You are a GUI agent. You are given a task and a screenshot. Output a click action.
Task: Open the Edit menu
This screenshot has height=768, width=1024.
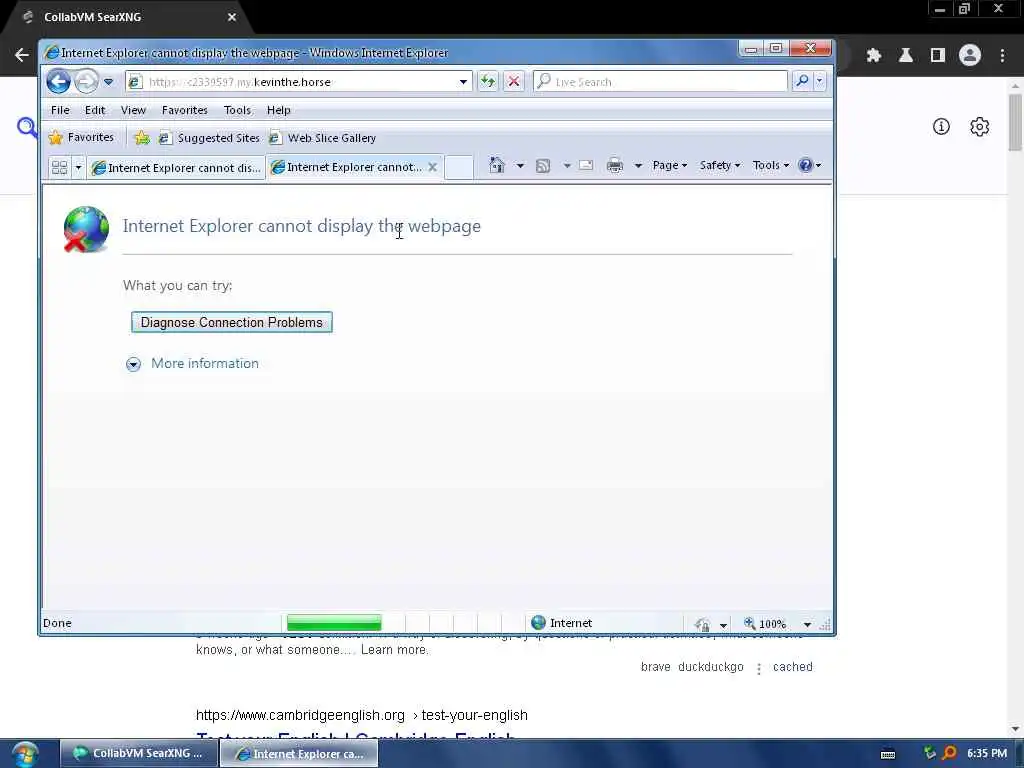tap(95, 110)
